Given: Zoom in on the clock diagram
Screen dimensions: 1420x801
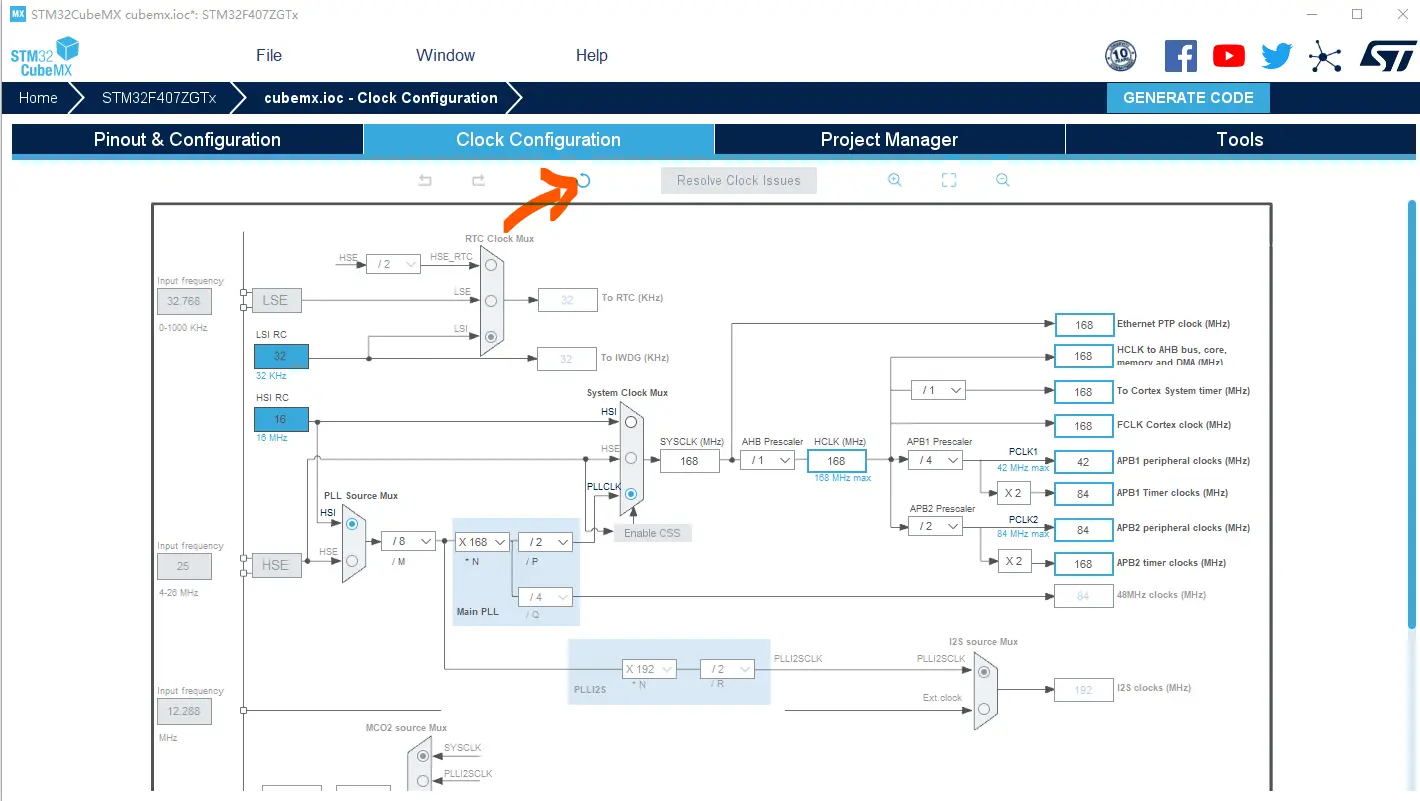Looking at the screenshot, I should pyautogui.click(x=895, y=180).
